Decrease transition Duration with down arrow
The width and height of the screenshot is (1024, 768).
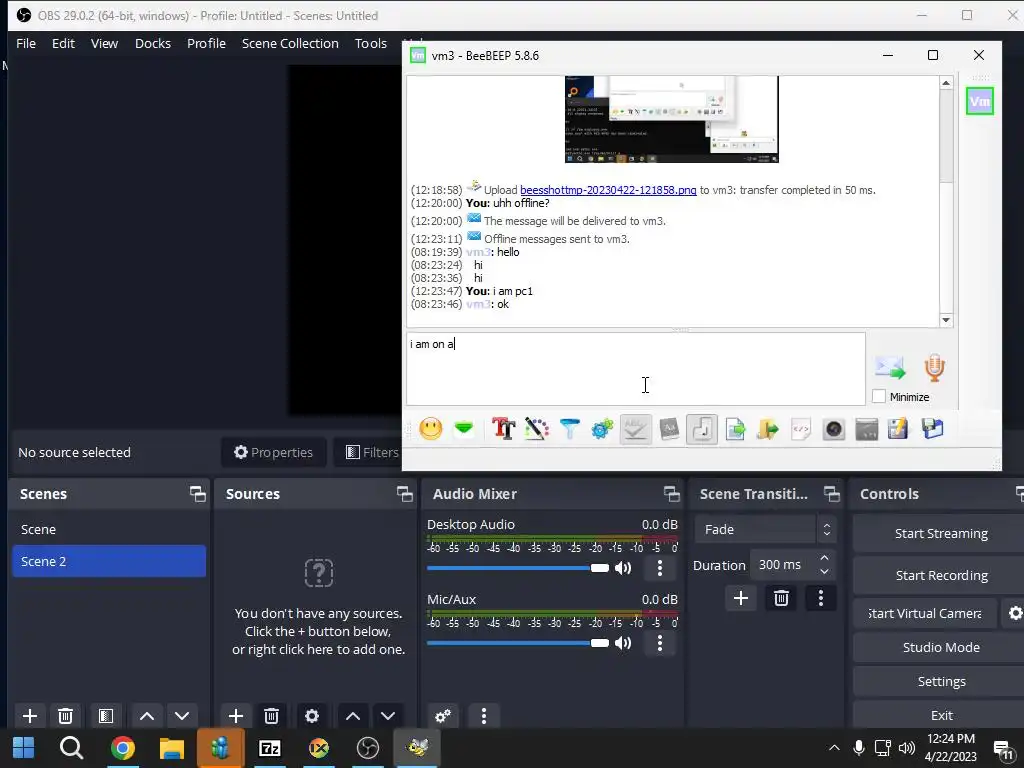coord(824,572)
